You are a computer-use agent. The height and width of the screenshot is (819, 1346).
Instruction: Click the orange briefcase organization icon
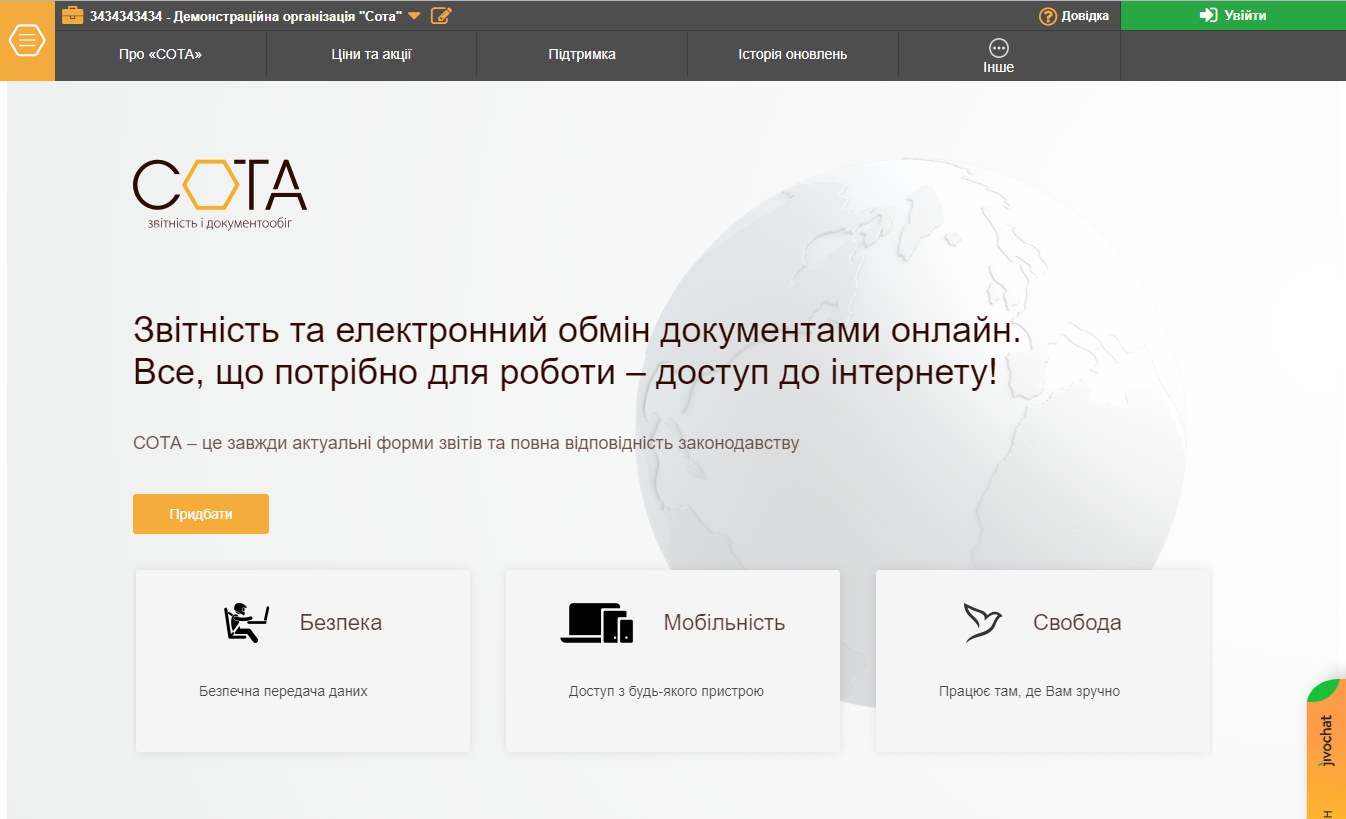click(72, 15)
